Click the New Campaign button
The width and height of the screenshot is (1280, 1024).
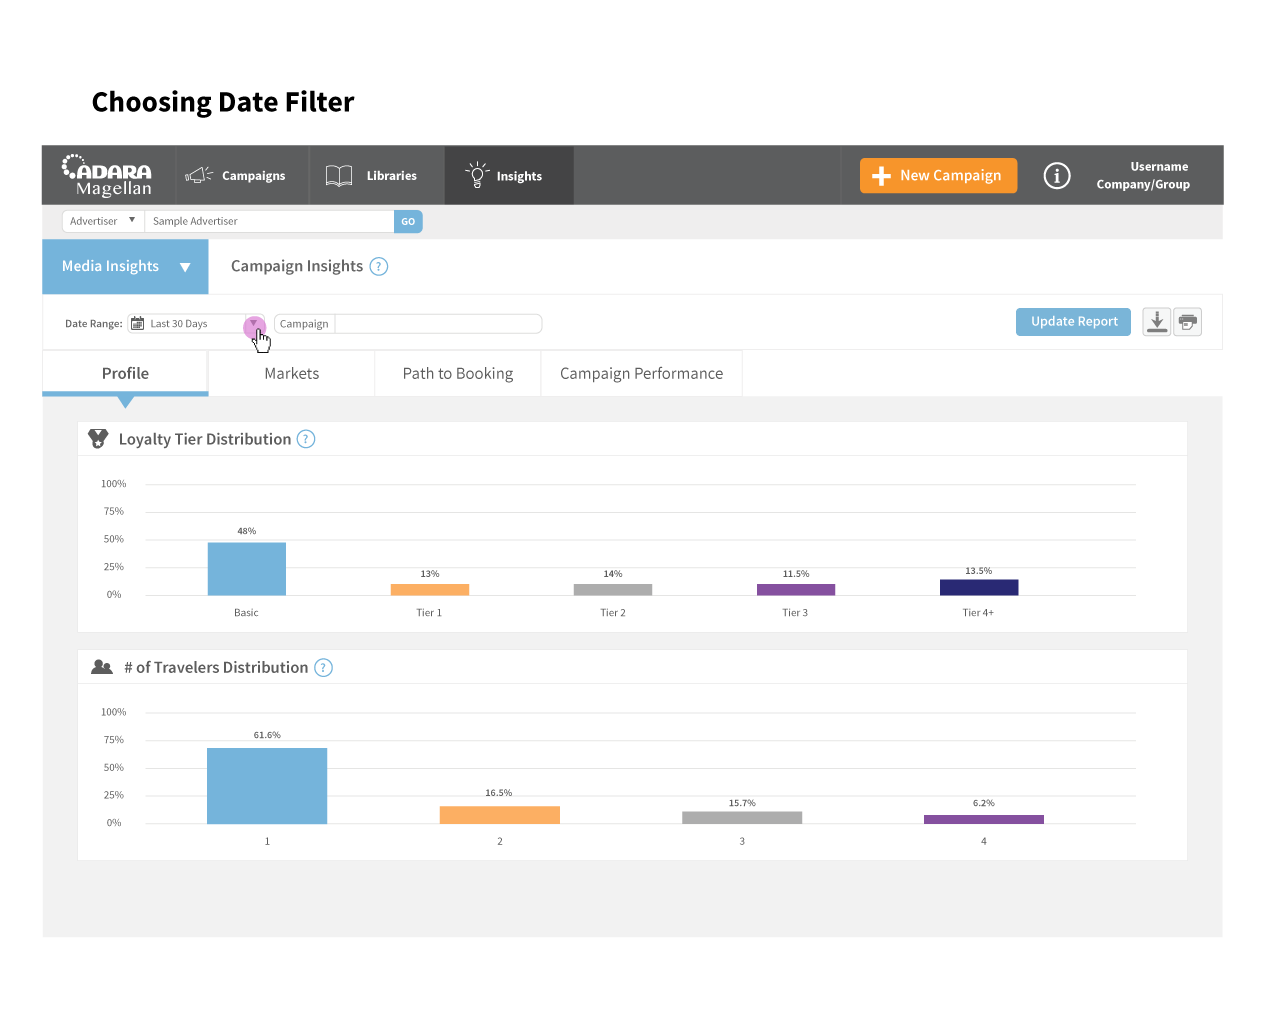(x=938, y=176)
